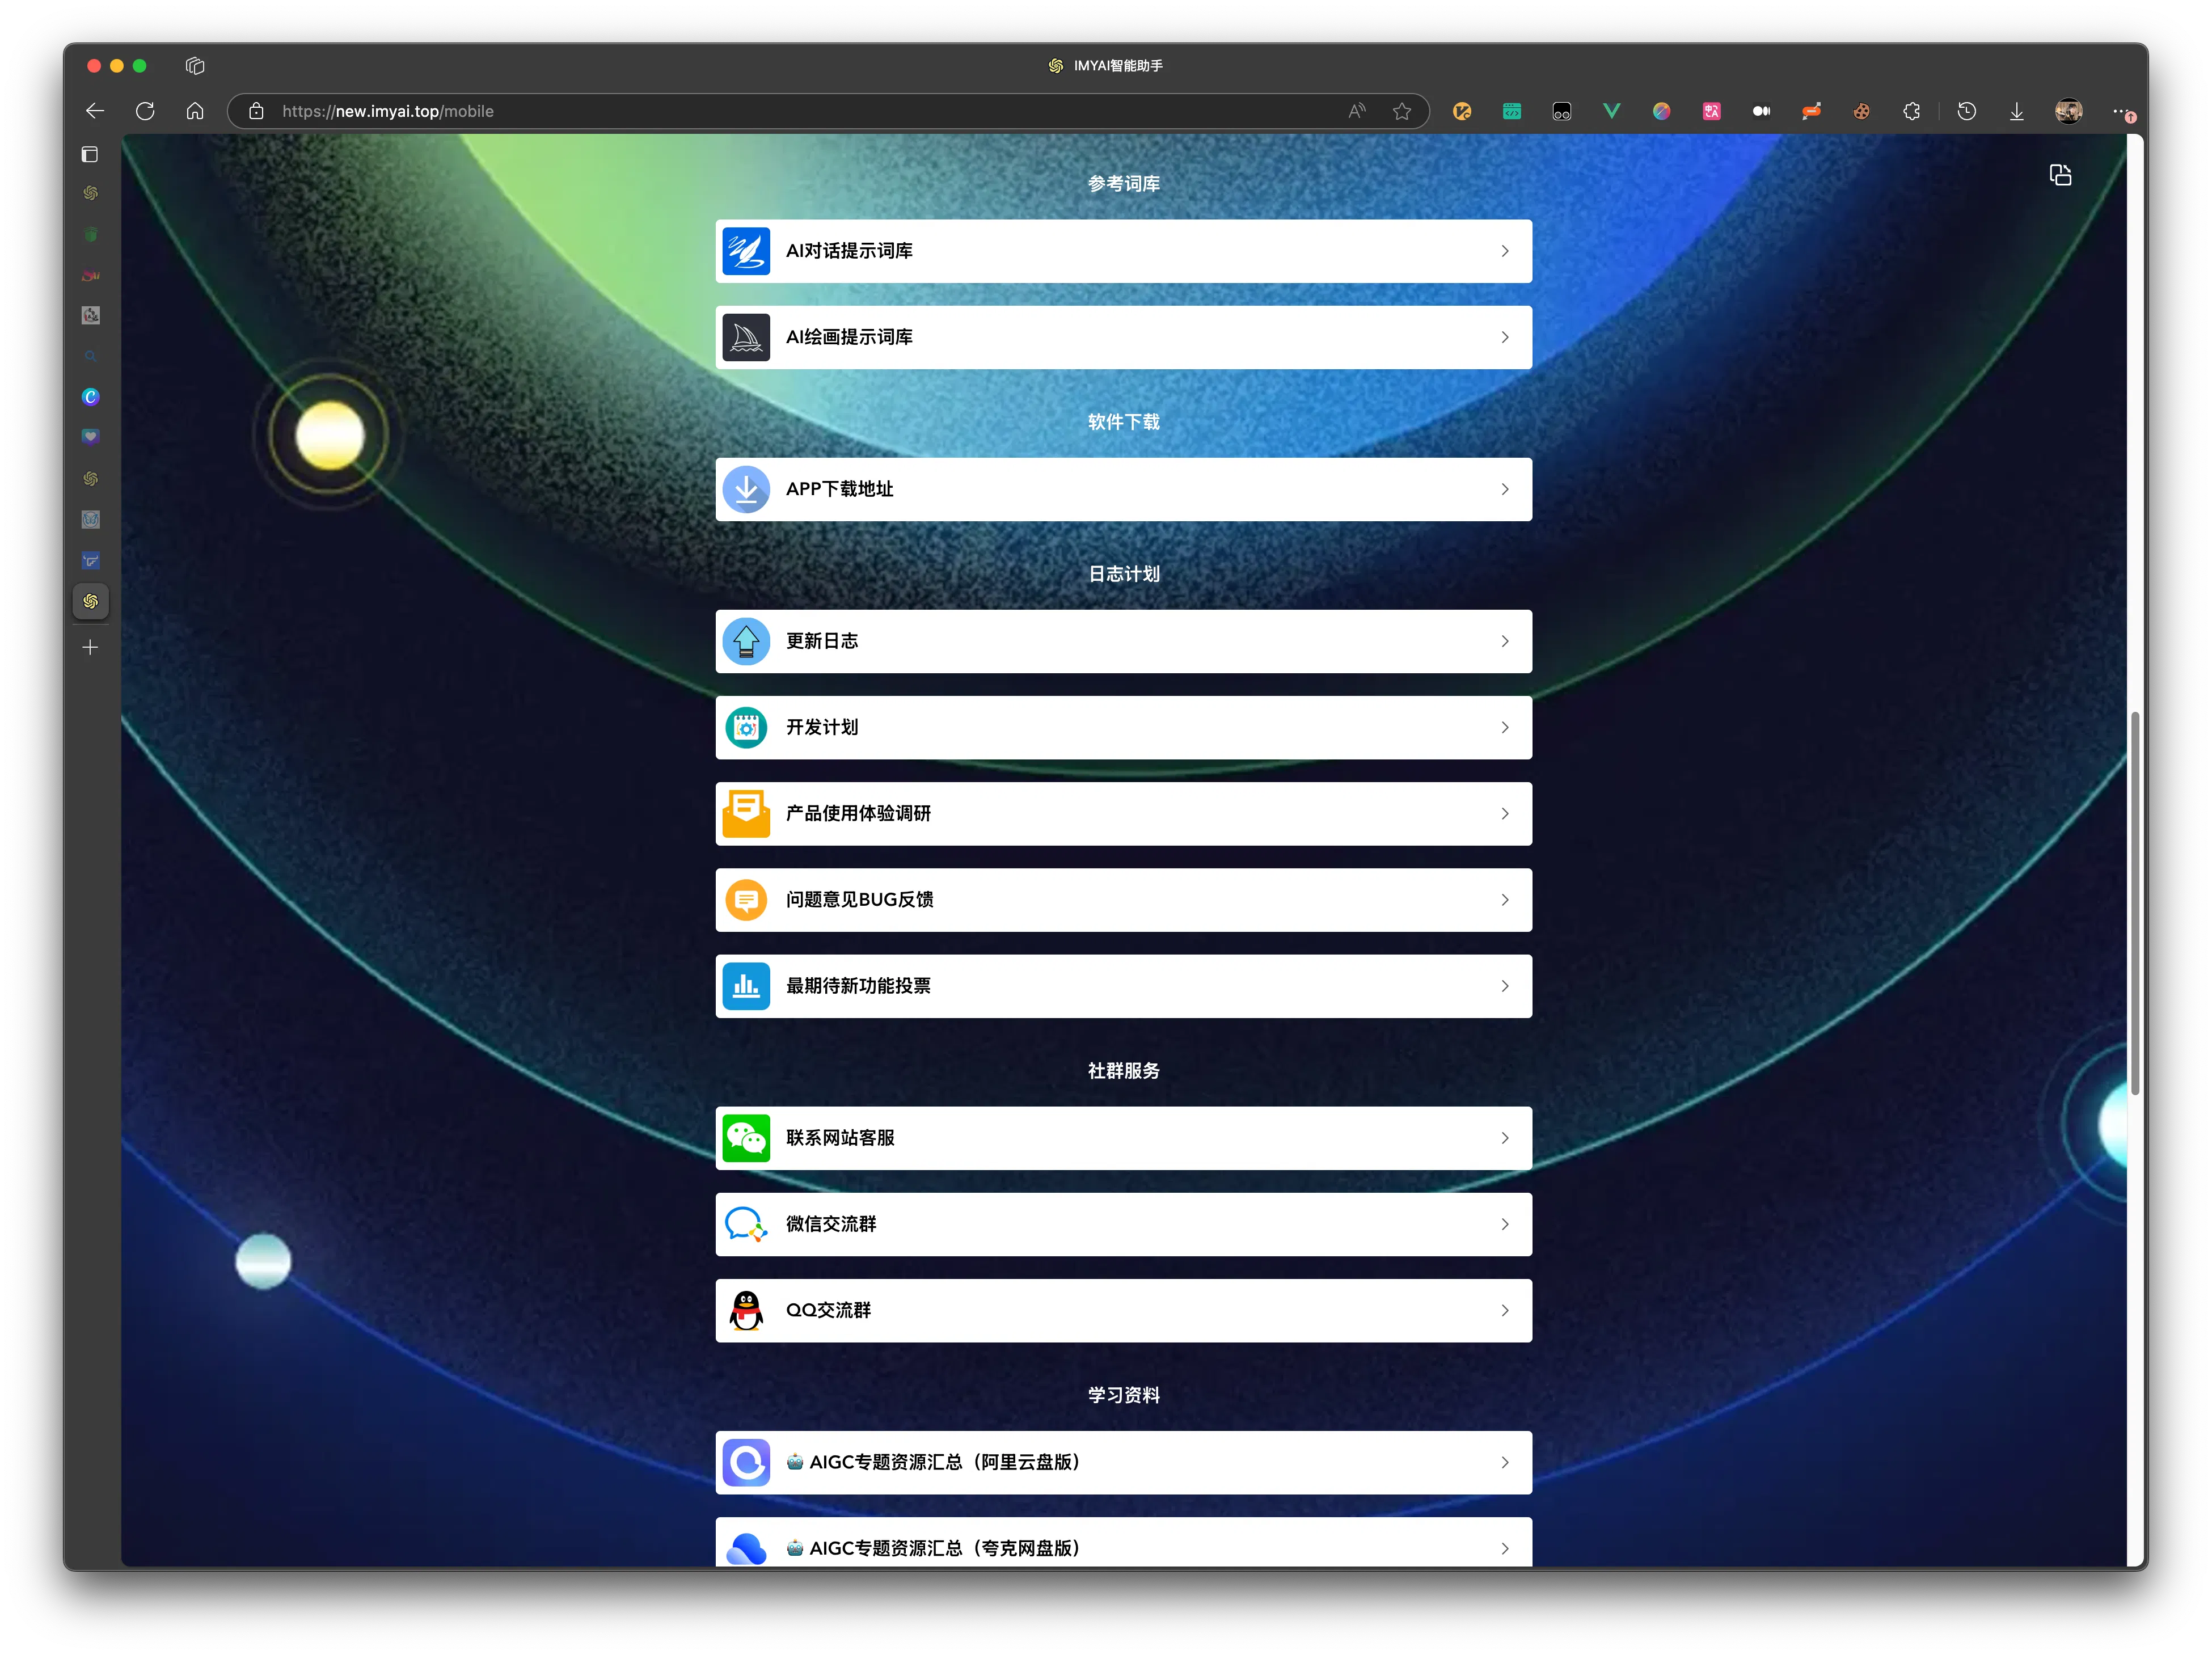Open a new tab with plus button

pyautogui.click(x=90, y=647)
